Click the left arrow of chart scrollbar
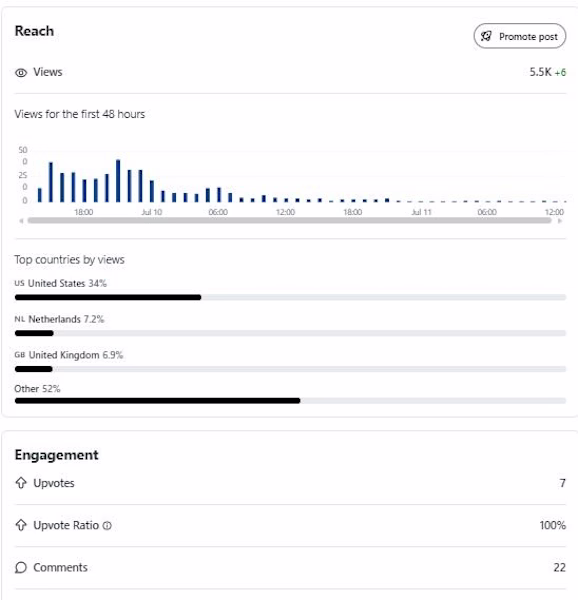The width and height of the screenshot is (578, 600). tap(21, 221)
